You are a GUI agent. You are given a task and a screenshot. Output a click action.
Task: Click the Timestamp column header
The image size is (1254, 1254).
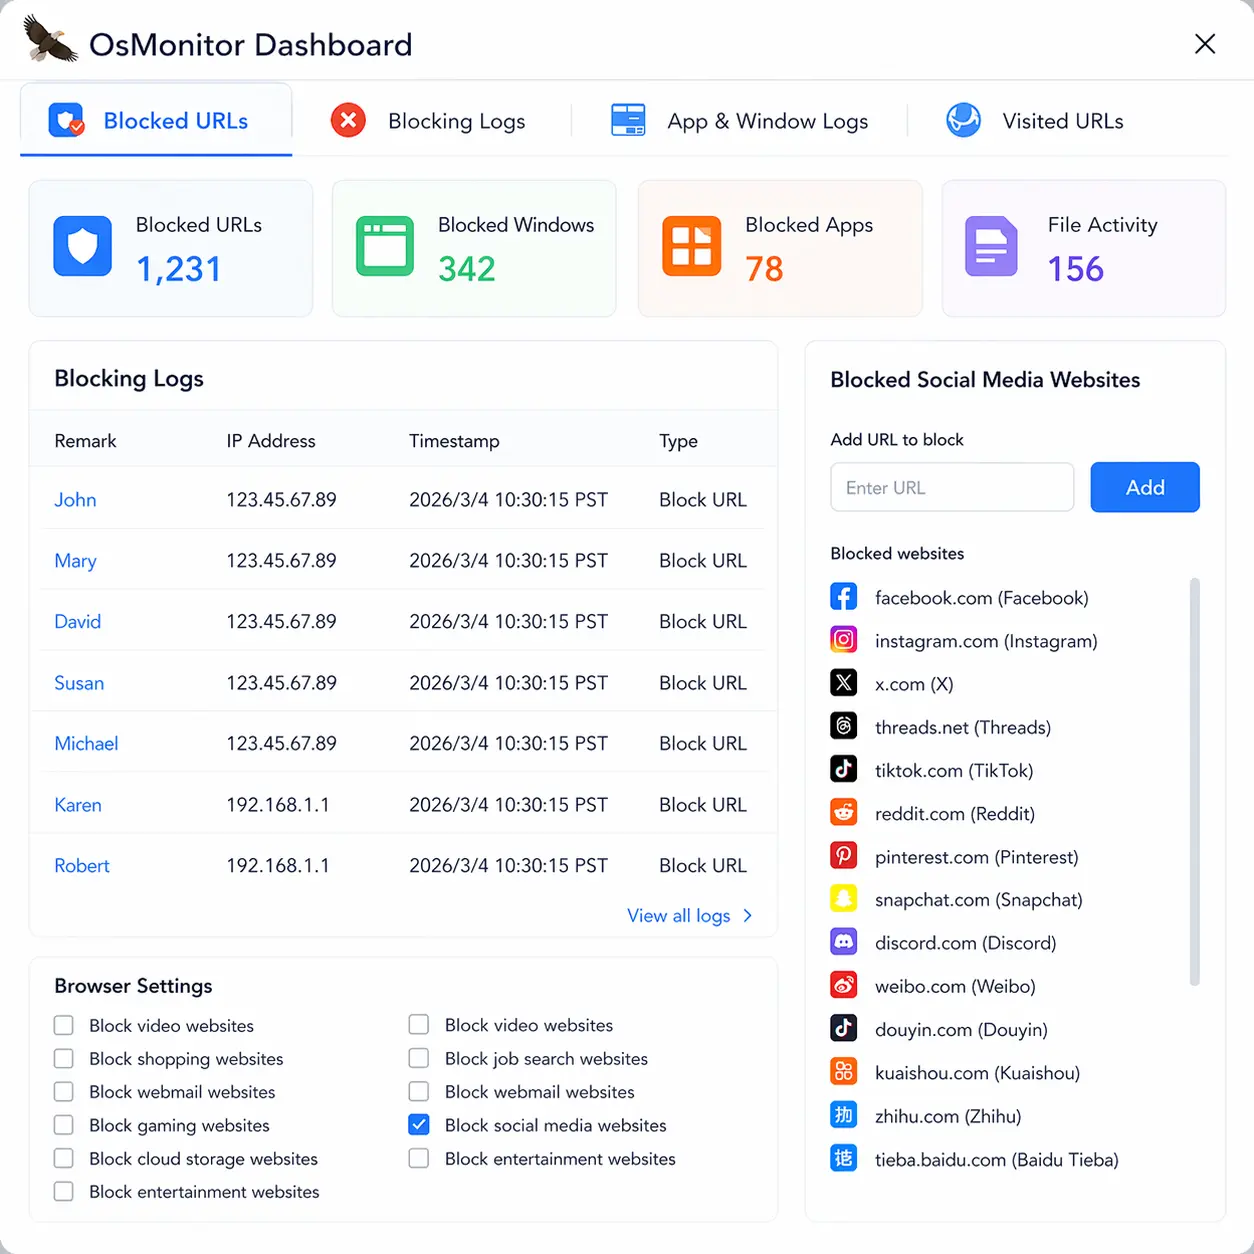(454, 441)
